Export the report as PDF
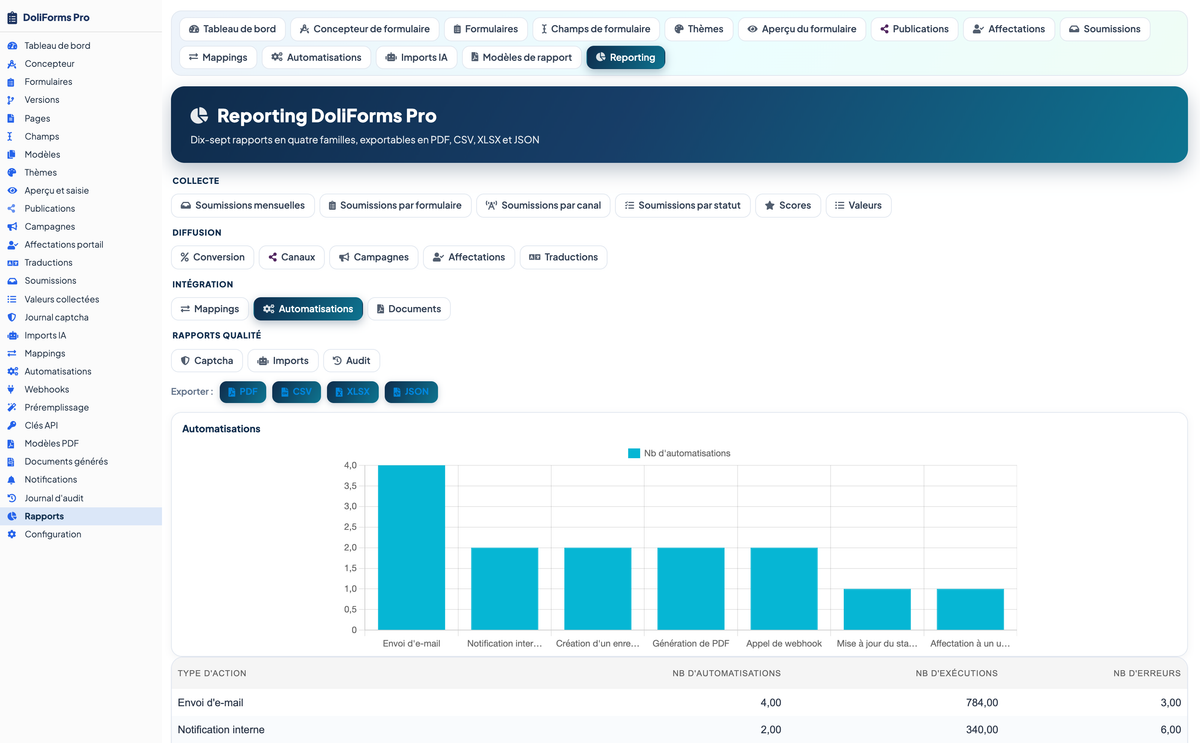 click(x=243, y=392)
